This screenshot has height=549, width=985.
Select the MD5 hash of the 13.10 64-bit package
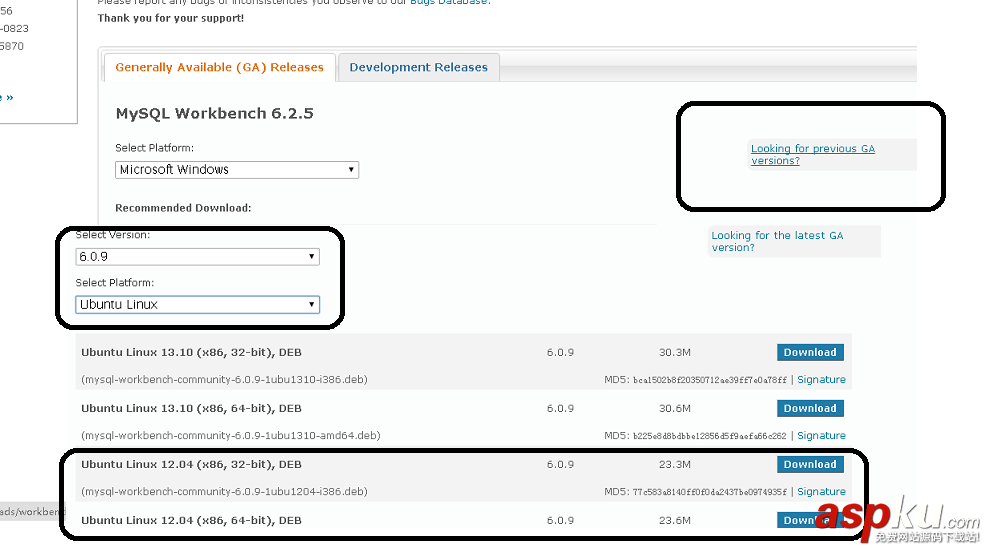(710, 436)
